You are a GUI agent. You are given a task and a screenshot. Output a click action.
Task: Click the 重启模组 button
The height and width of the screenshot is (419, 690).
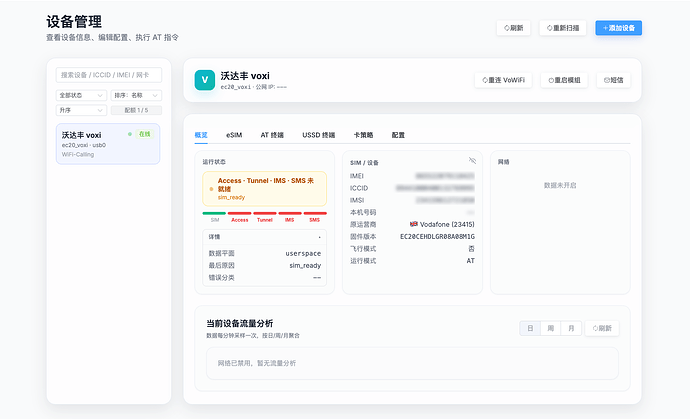tap(564, 80)
